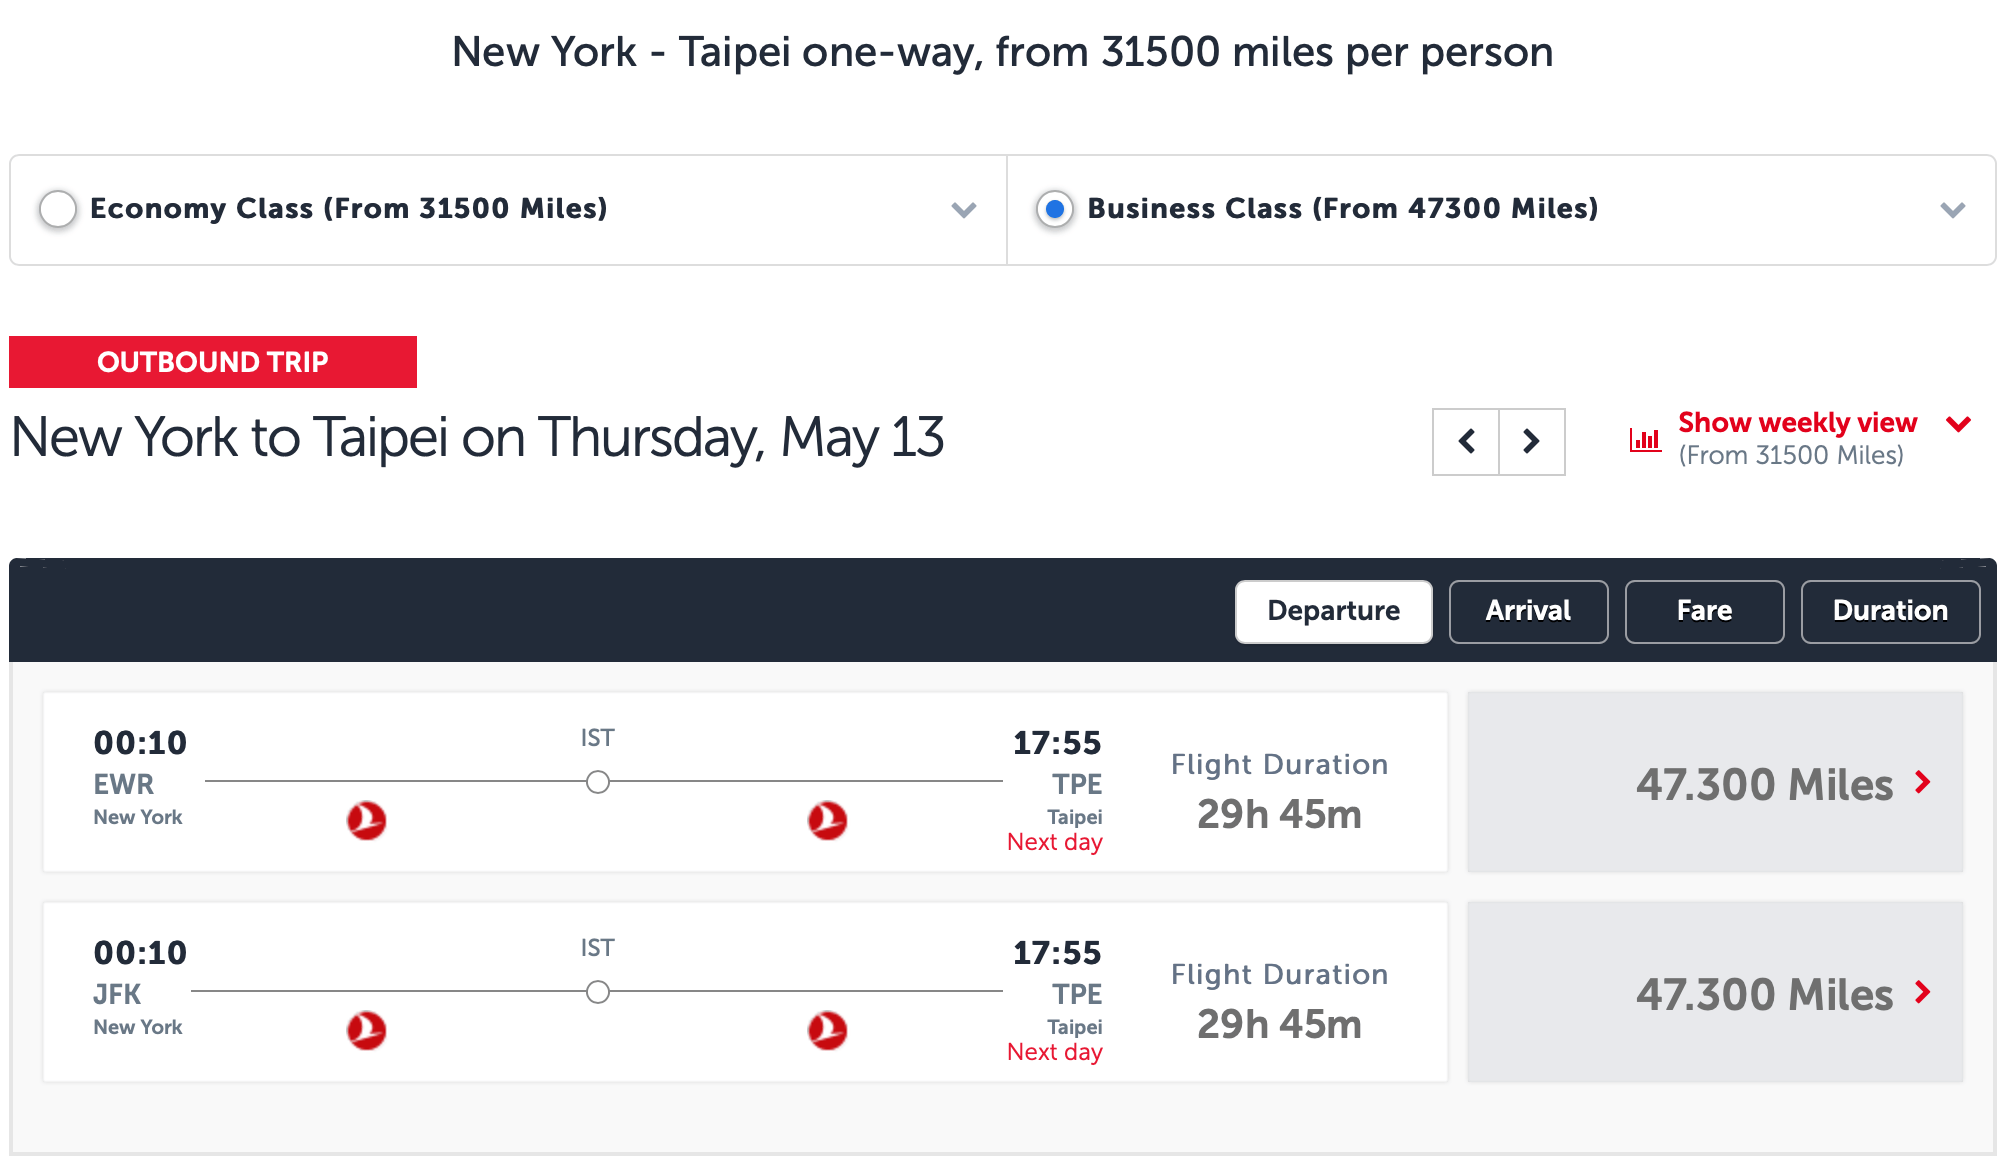Click second Turkish Airlines logo on JFK flight
2012x1170 pixels.
point(827,1030)
